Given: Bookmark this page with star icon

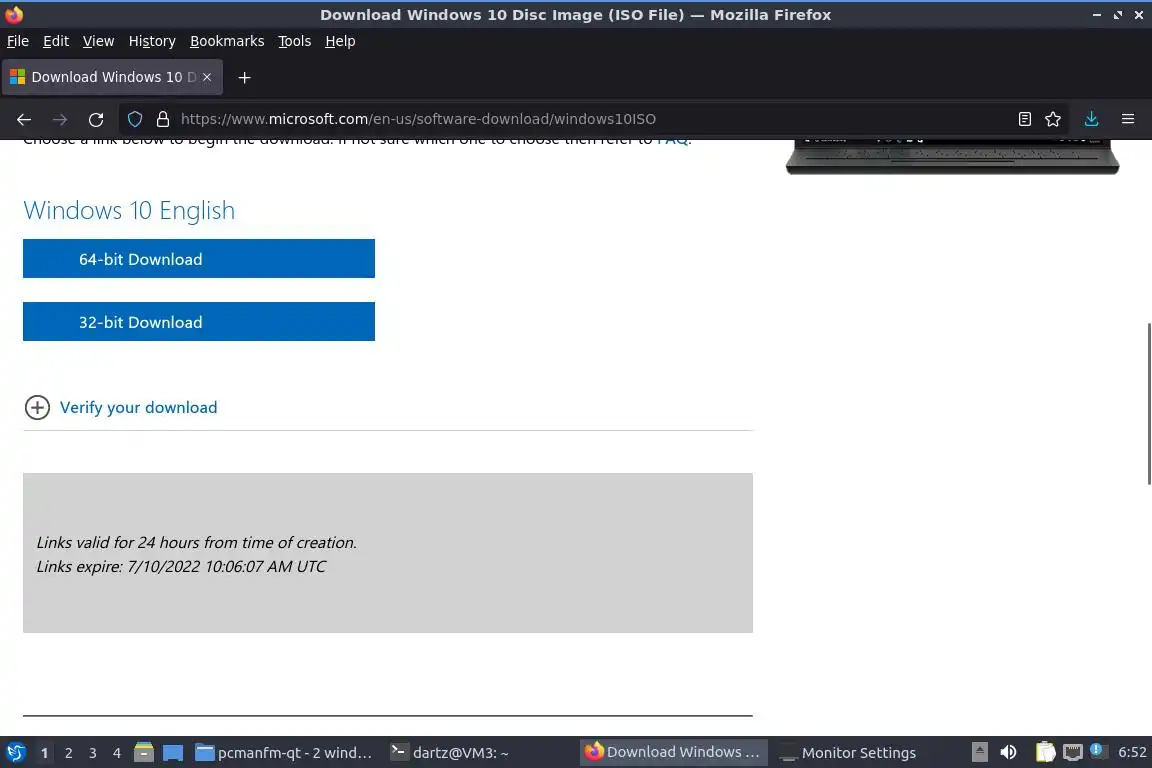Looking at the screenshot, I should [1053, 119].
